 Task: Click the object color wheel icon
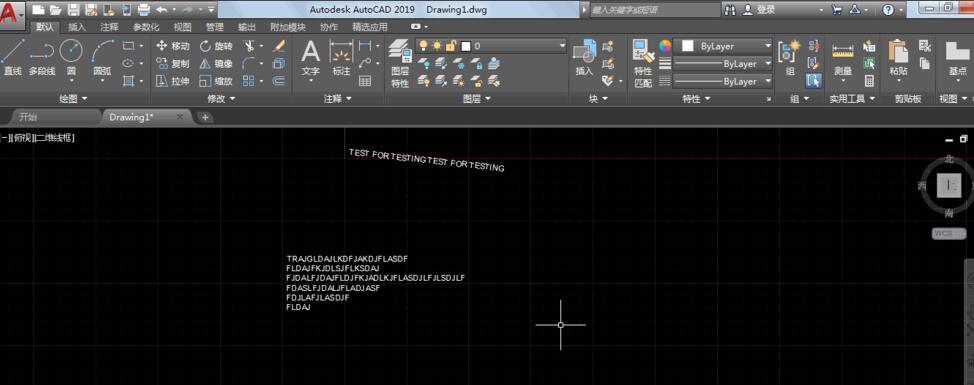pos(665,46)
